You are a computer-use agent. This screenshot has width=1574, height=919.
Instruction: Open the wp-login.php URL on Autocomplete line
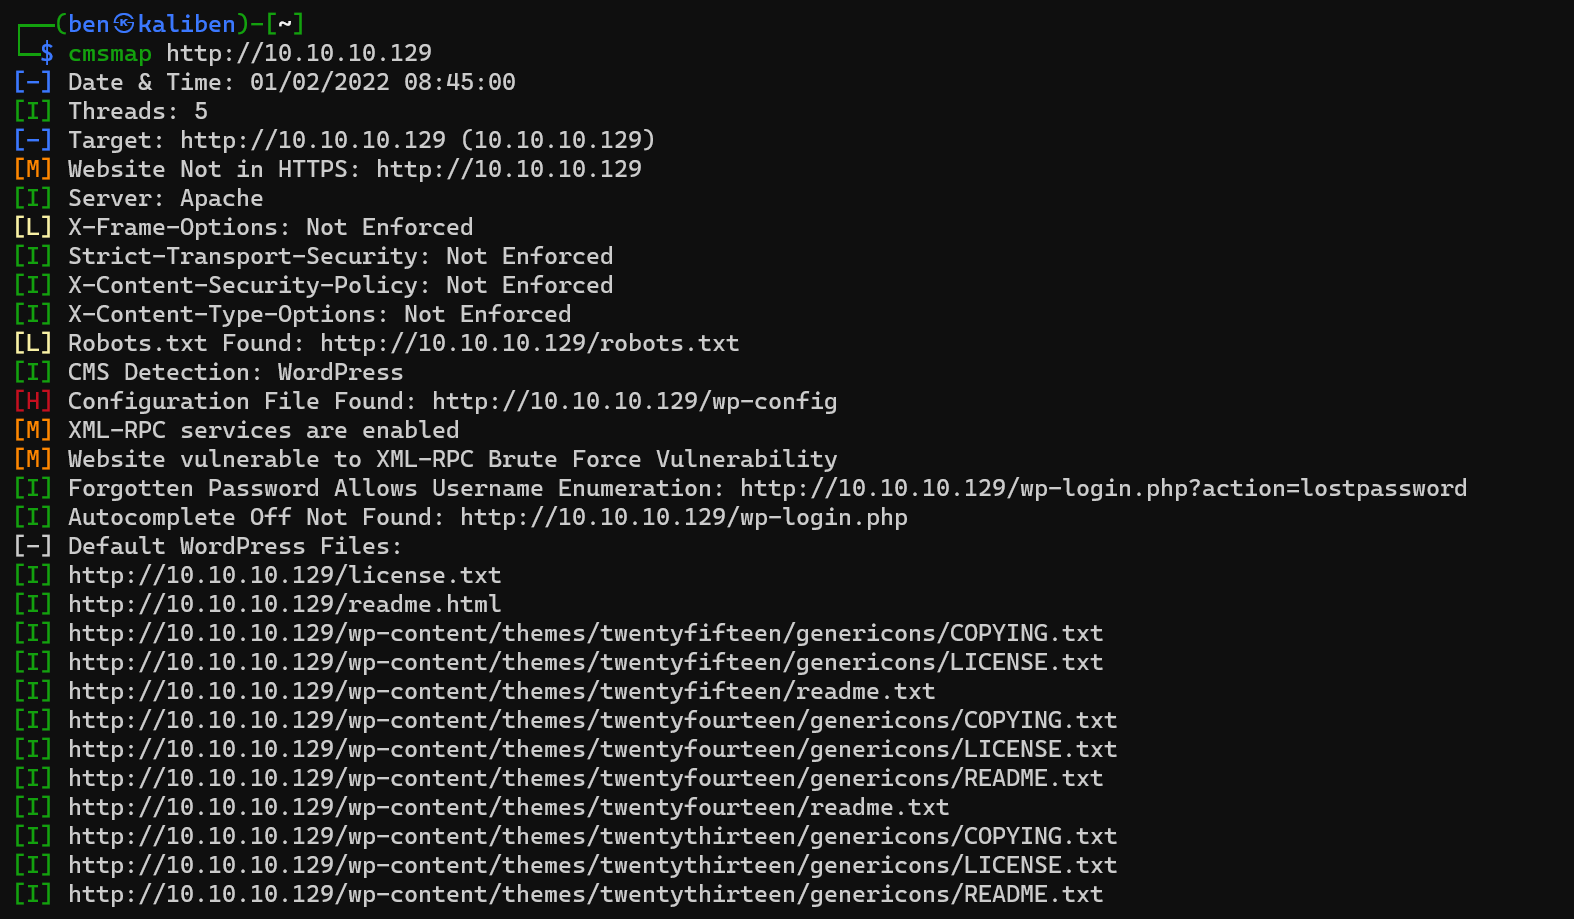tap(683, 517)
